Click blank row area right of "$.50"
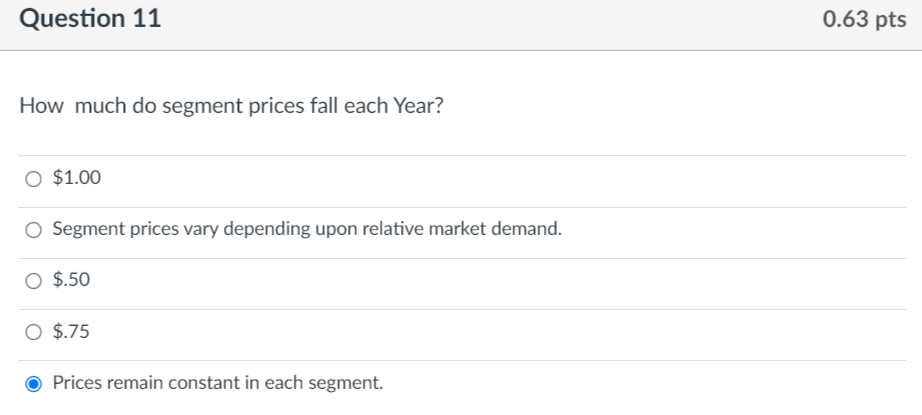This screenshot has height=415, width=922. [500, 281]
